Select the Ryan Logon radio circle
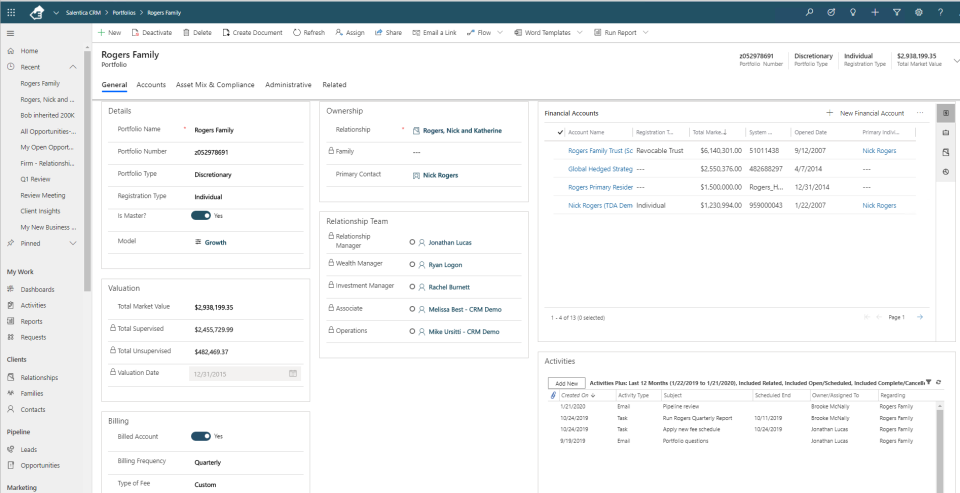This screenshot has width=960, height=493. pyautogui.click(x=412, y=265)
